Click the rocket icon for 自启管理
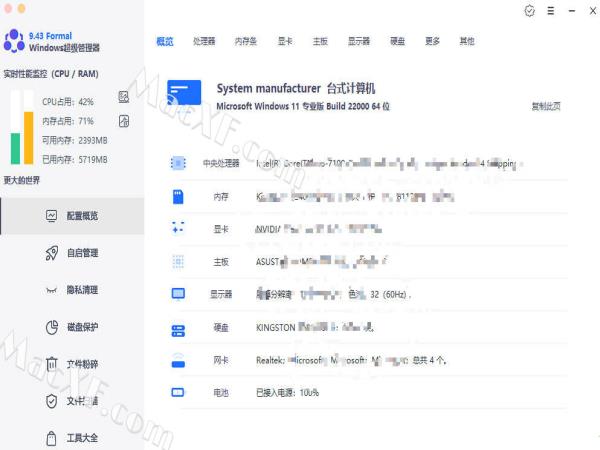The width and height of the screenshot is (600, 450). [52, 253]
